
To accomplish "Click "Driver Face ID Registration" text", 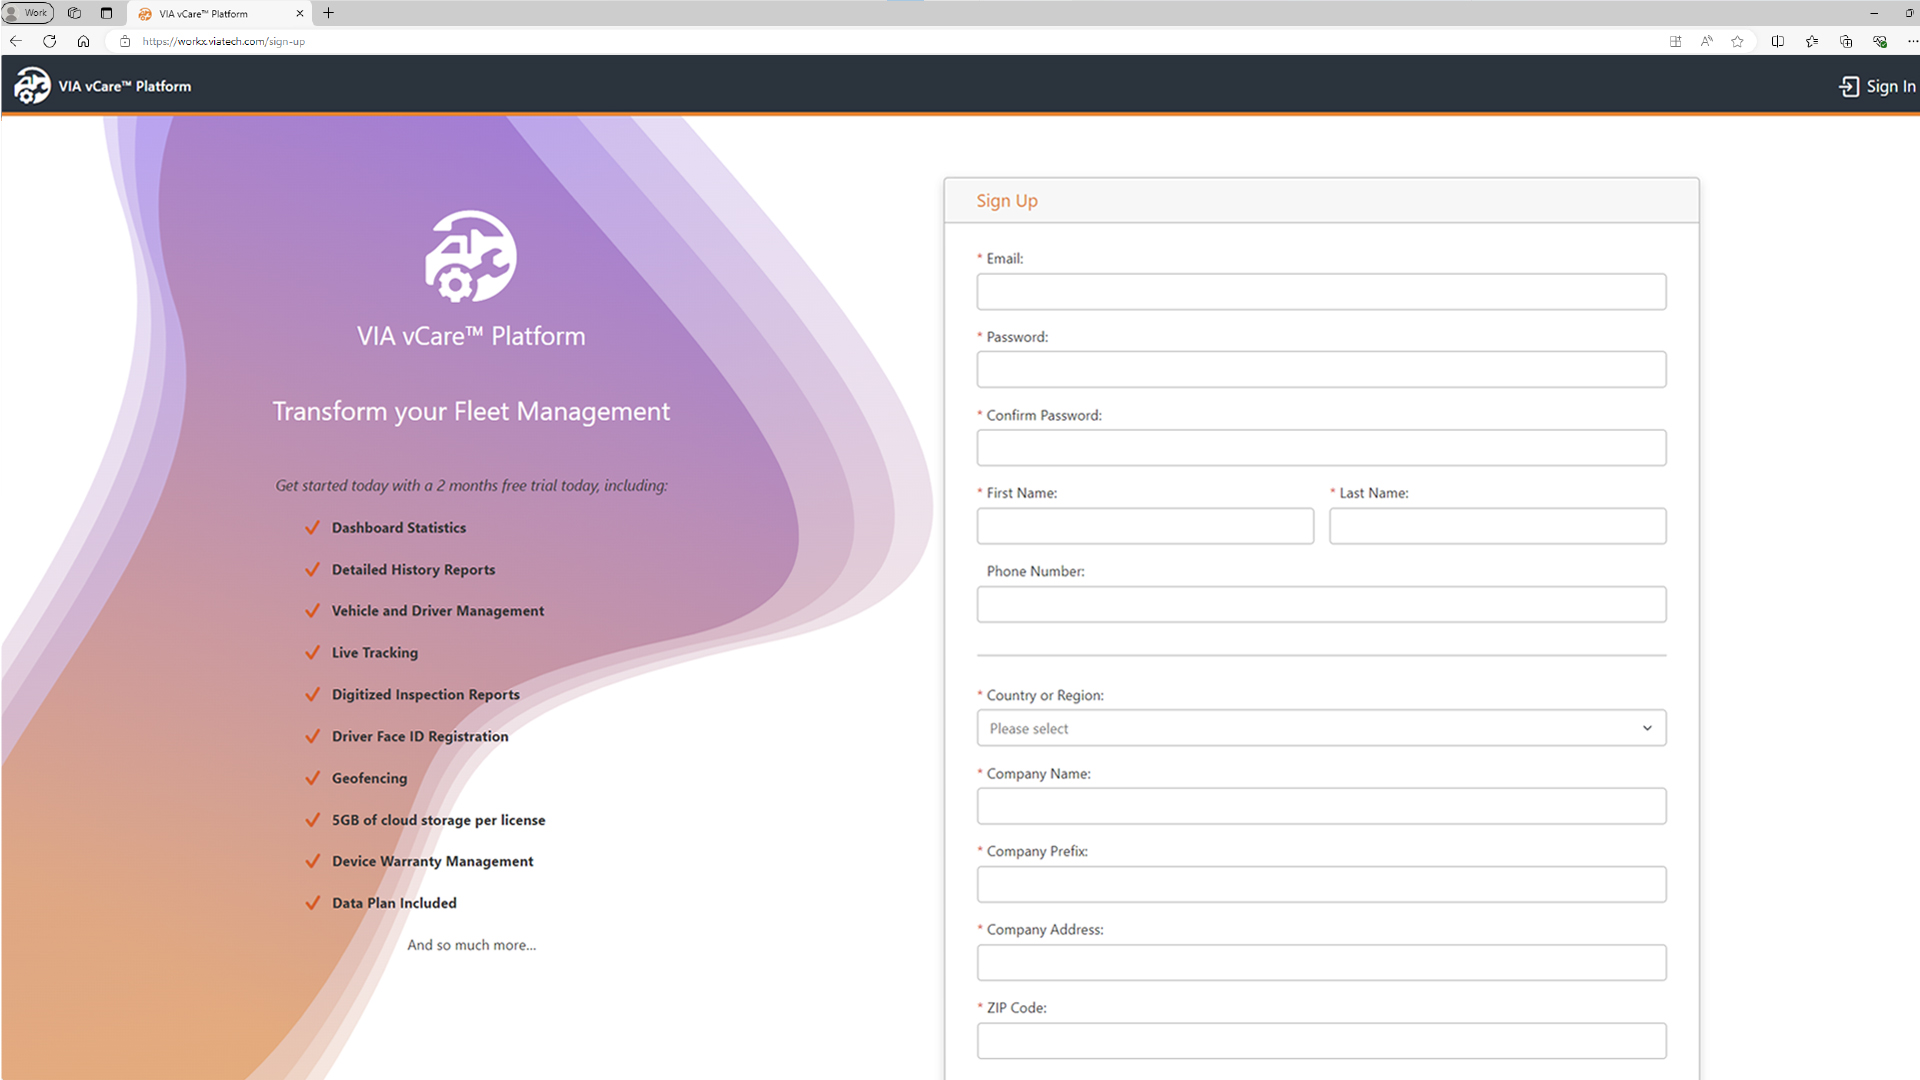I will 420,737.
